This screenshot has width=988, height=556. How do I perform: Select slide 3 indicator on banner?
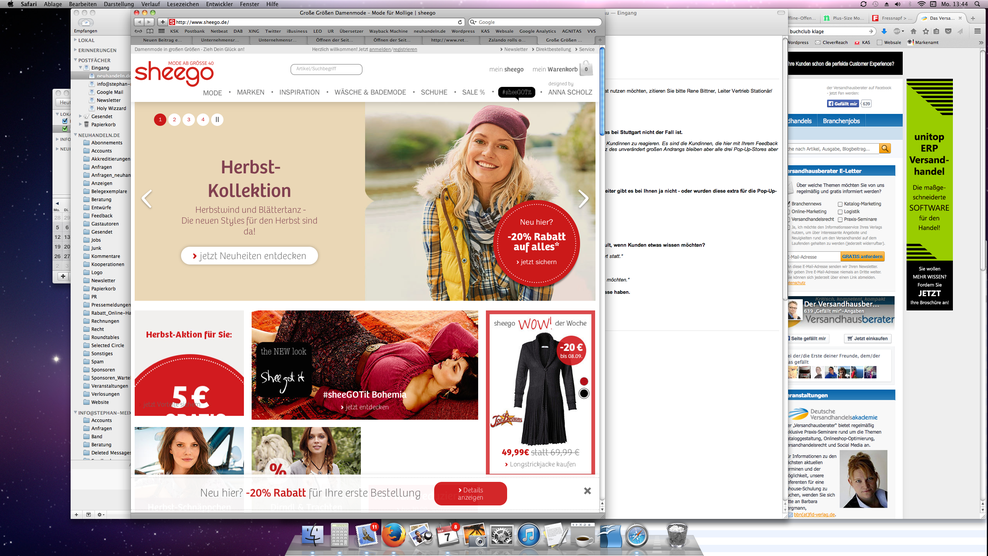pyautogui.click(x=188, y=119)
